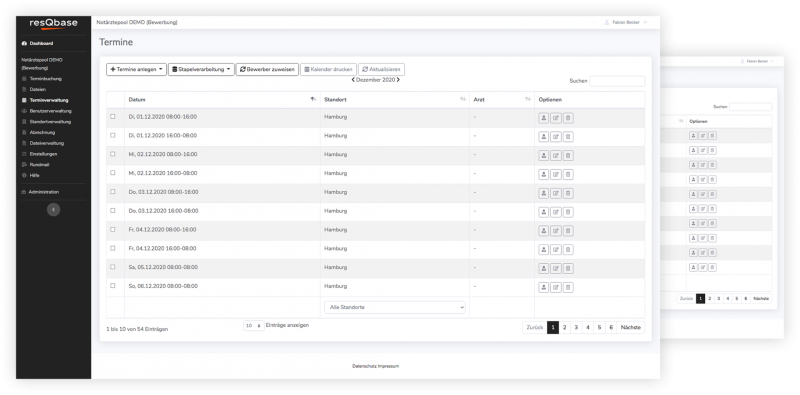Open the Fabian Becker user menu
Image resolution: width=800 pixels, height=395 pixels.
[x=626, y=22]
